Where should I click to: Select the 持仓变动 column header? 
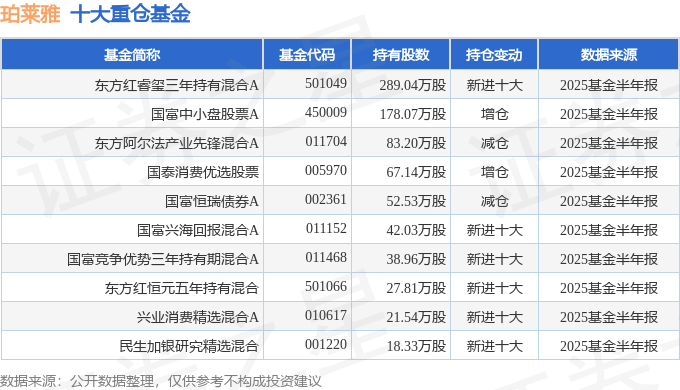pos(494,55)
